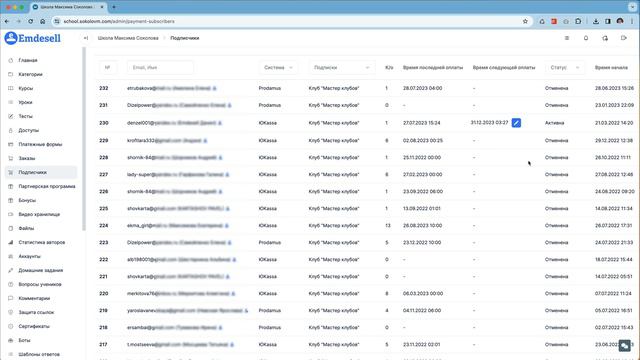Click 26.08.2023 10:00 payment date

click(422, 225)
